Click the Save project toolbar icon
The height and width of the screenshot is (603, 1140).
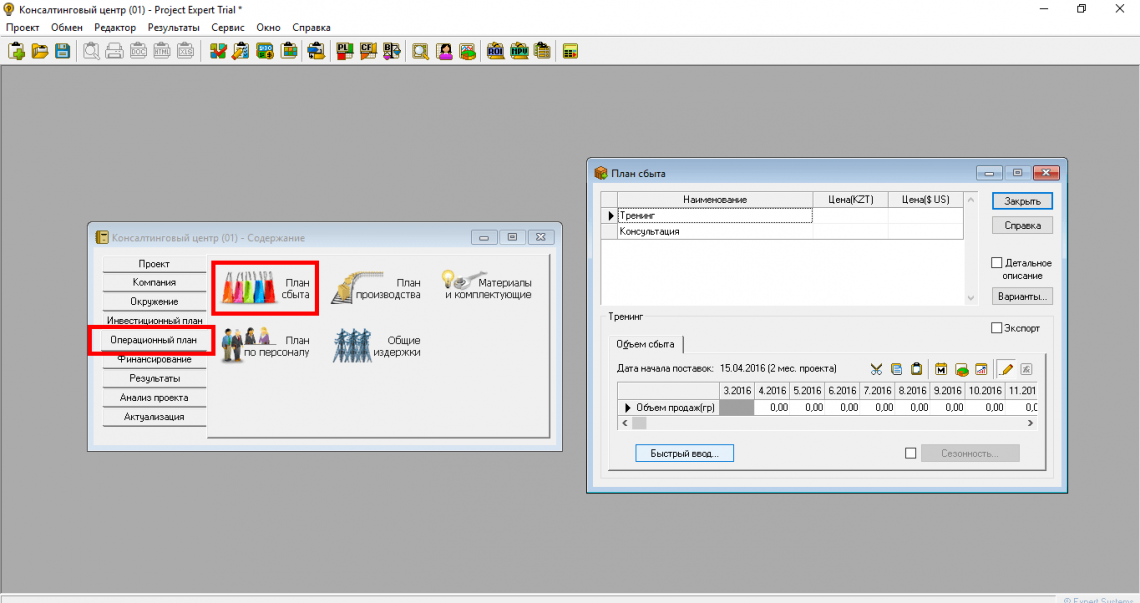coord(62,51)
